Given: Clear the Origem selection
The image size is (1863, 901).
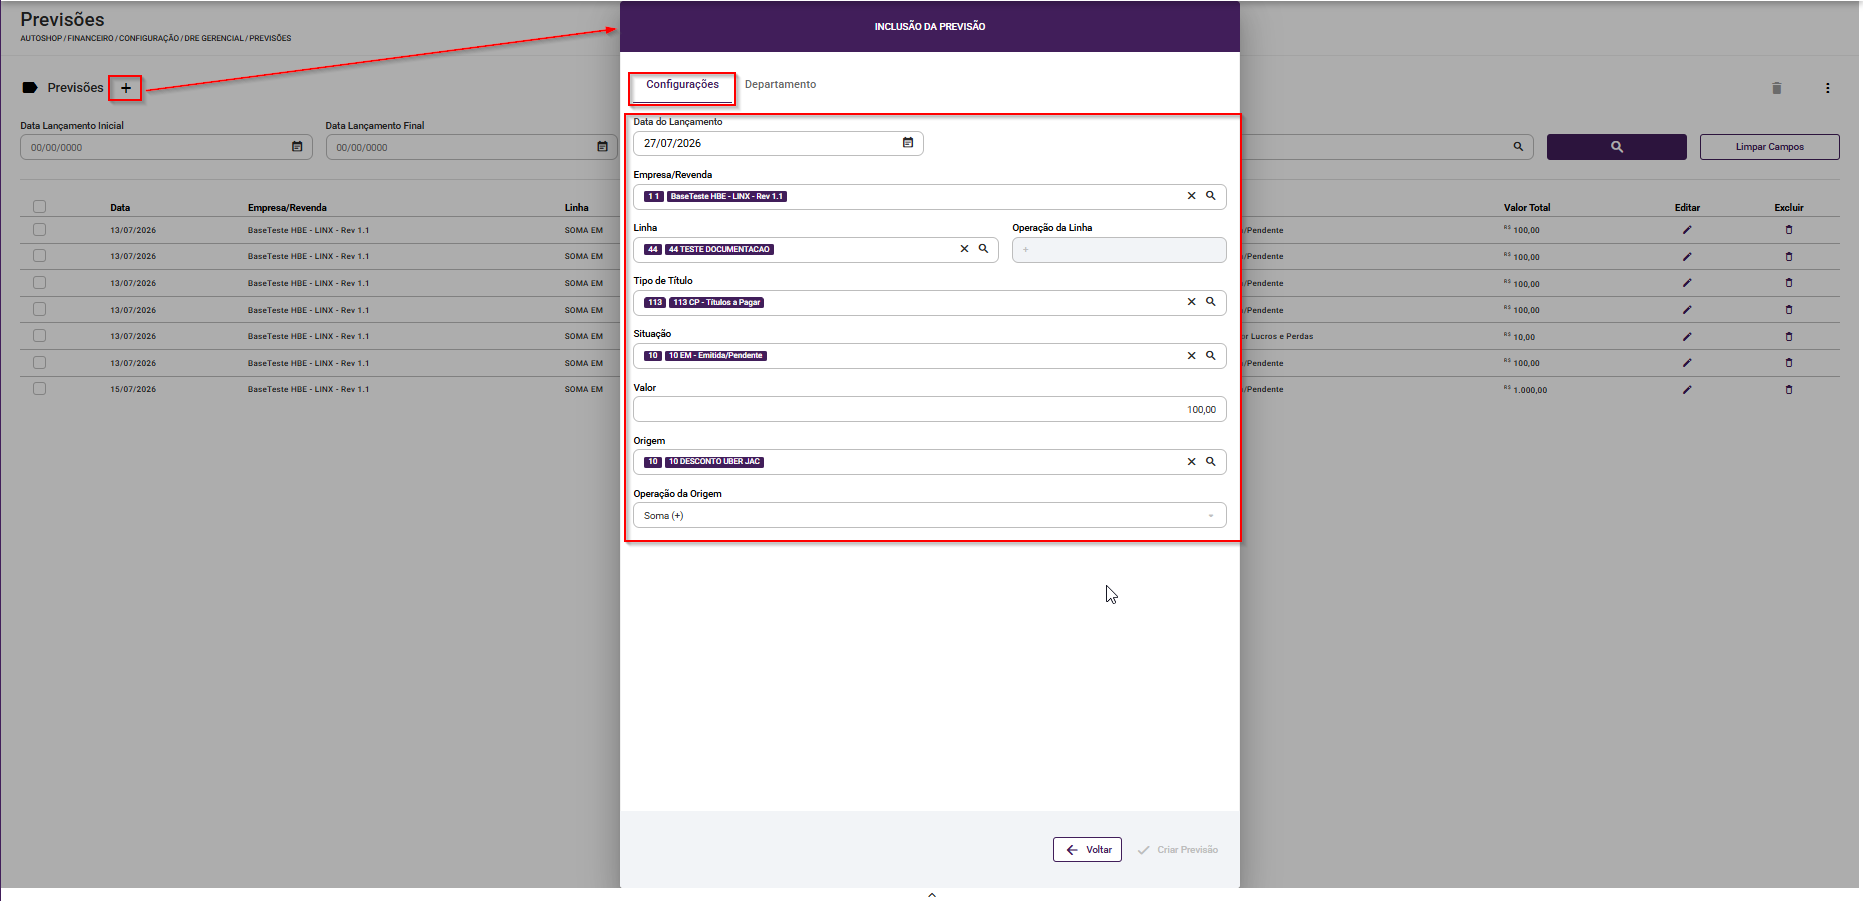Looking at the screenshot, I should tap(1191, 462).
